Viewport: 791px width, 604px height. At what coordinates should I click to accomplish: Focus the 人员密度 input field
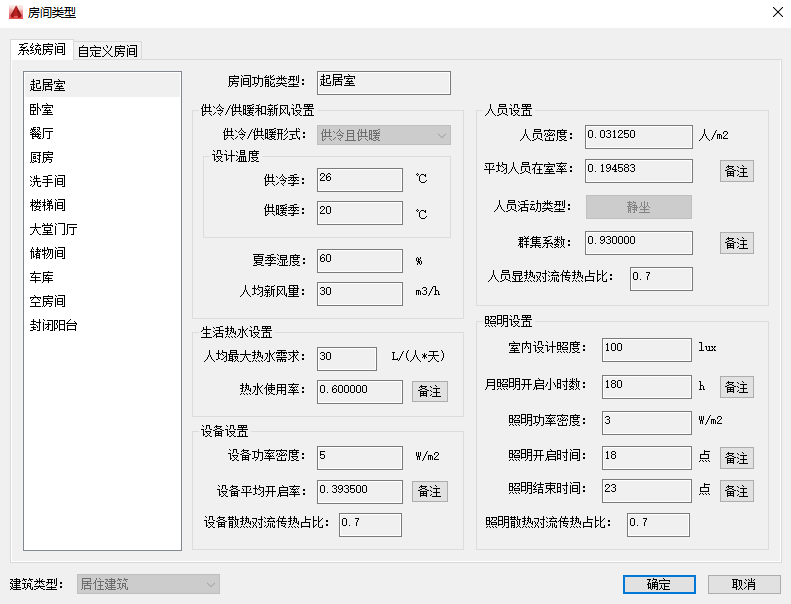tap(639, 137)
